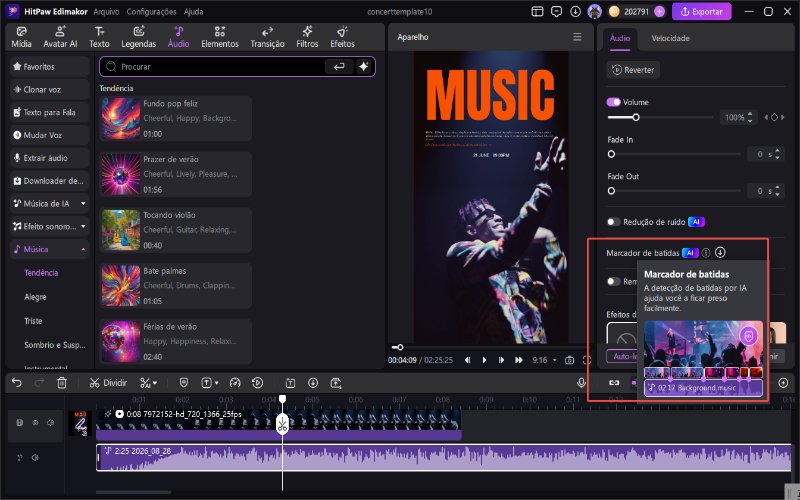Select the Alegre music category

click(x=35, y=296)
